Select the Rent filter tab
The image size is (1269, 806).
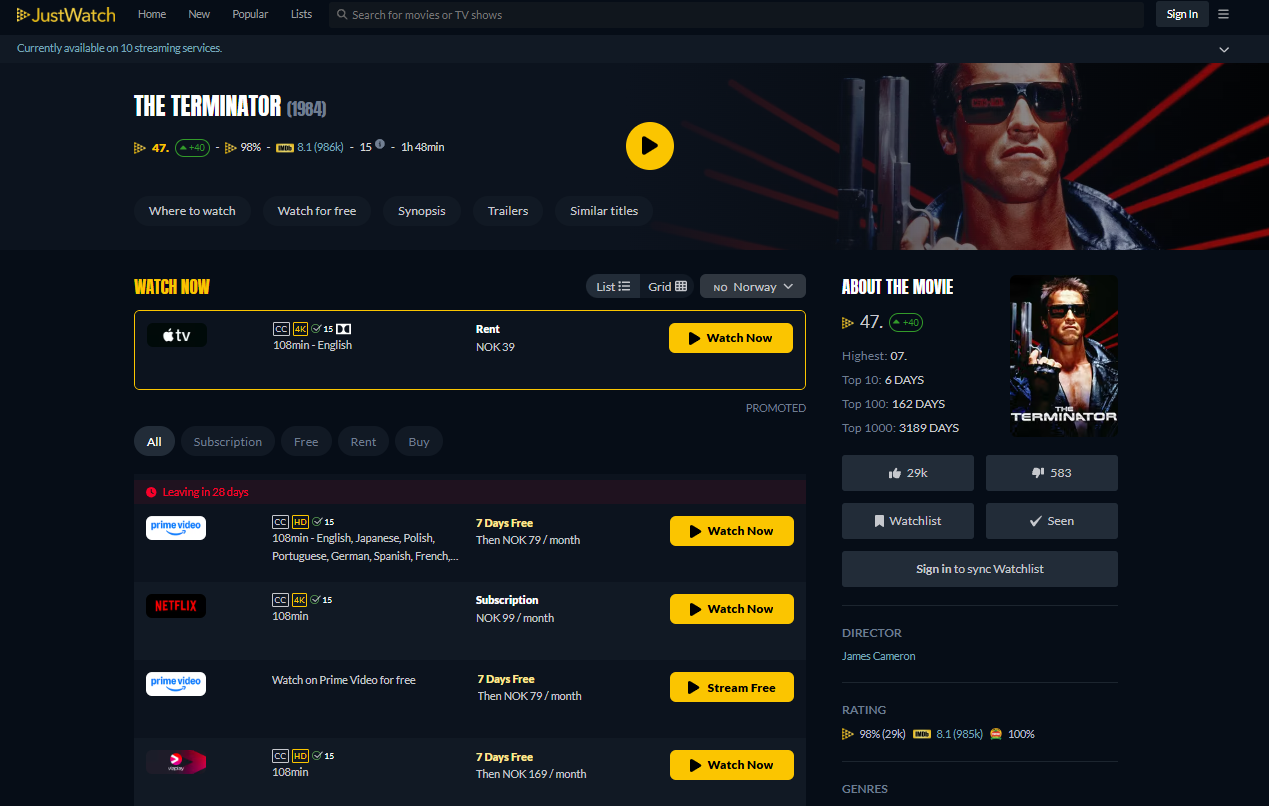pyautogui.click(x=363, y=441)
